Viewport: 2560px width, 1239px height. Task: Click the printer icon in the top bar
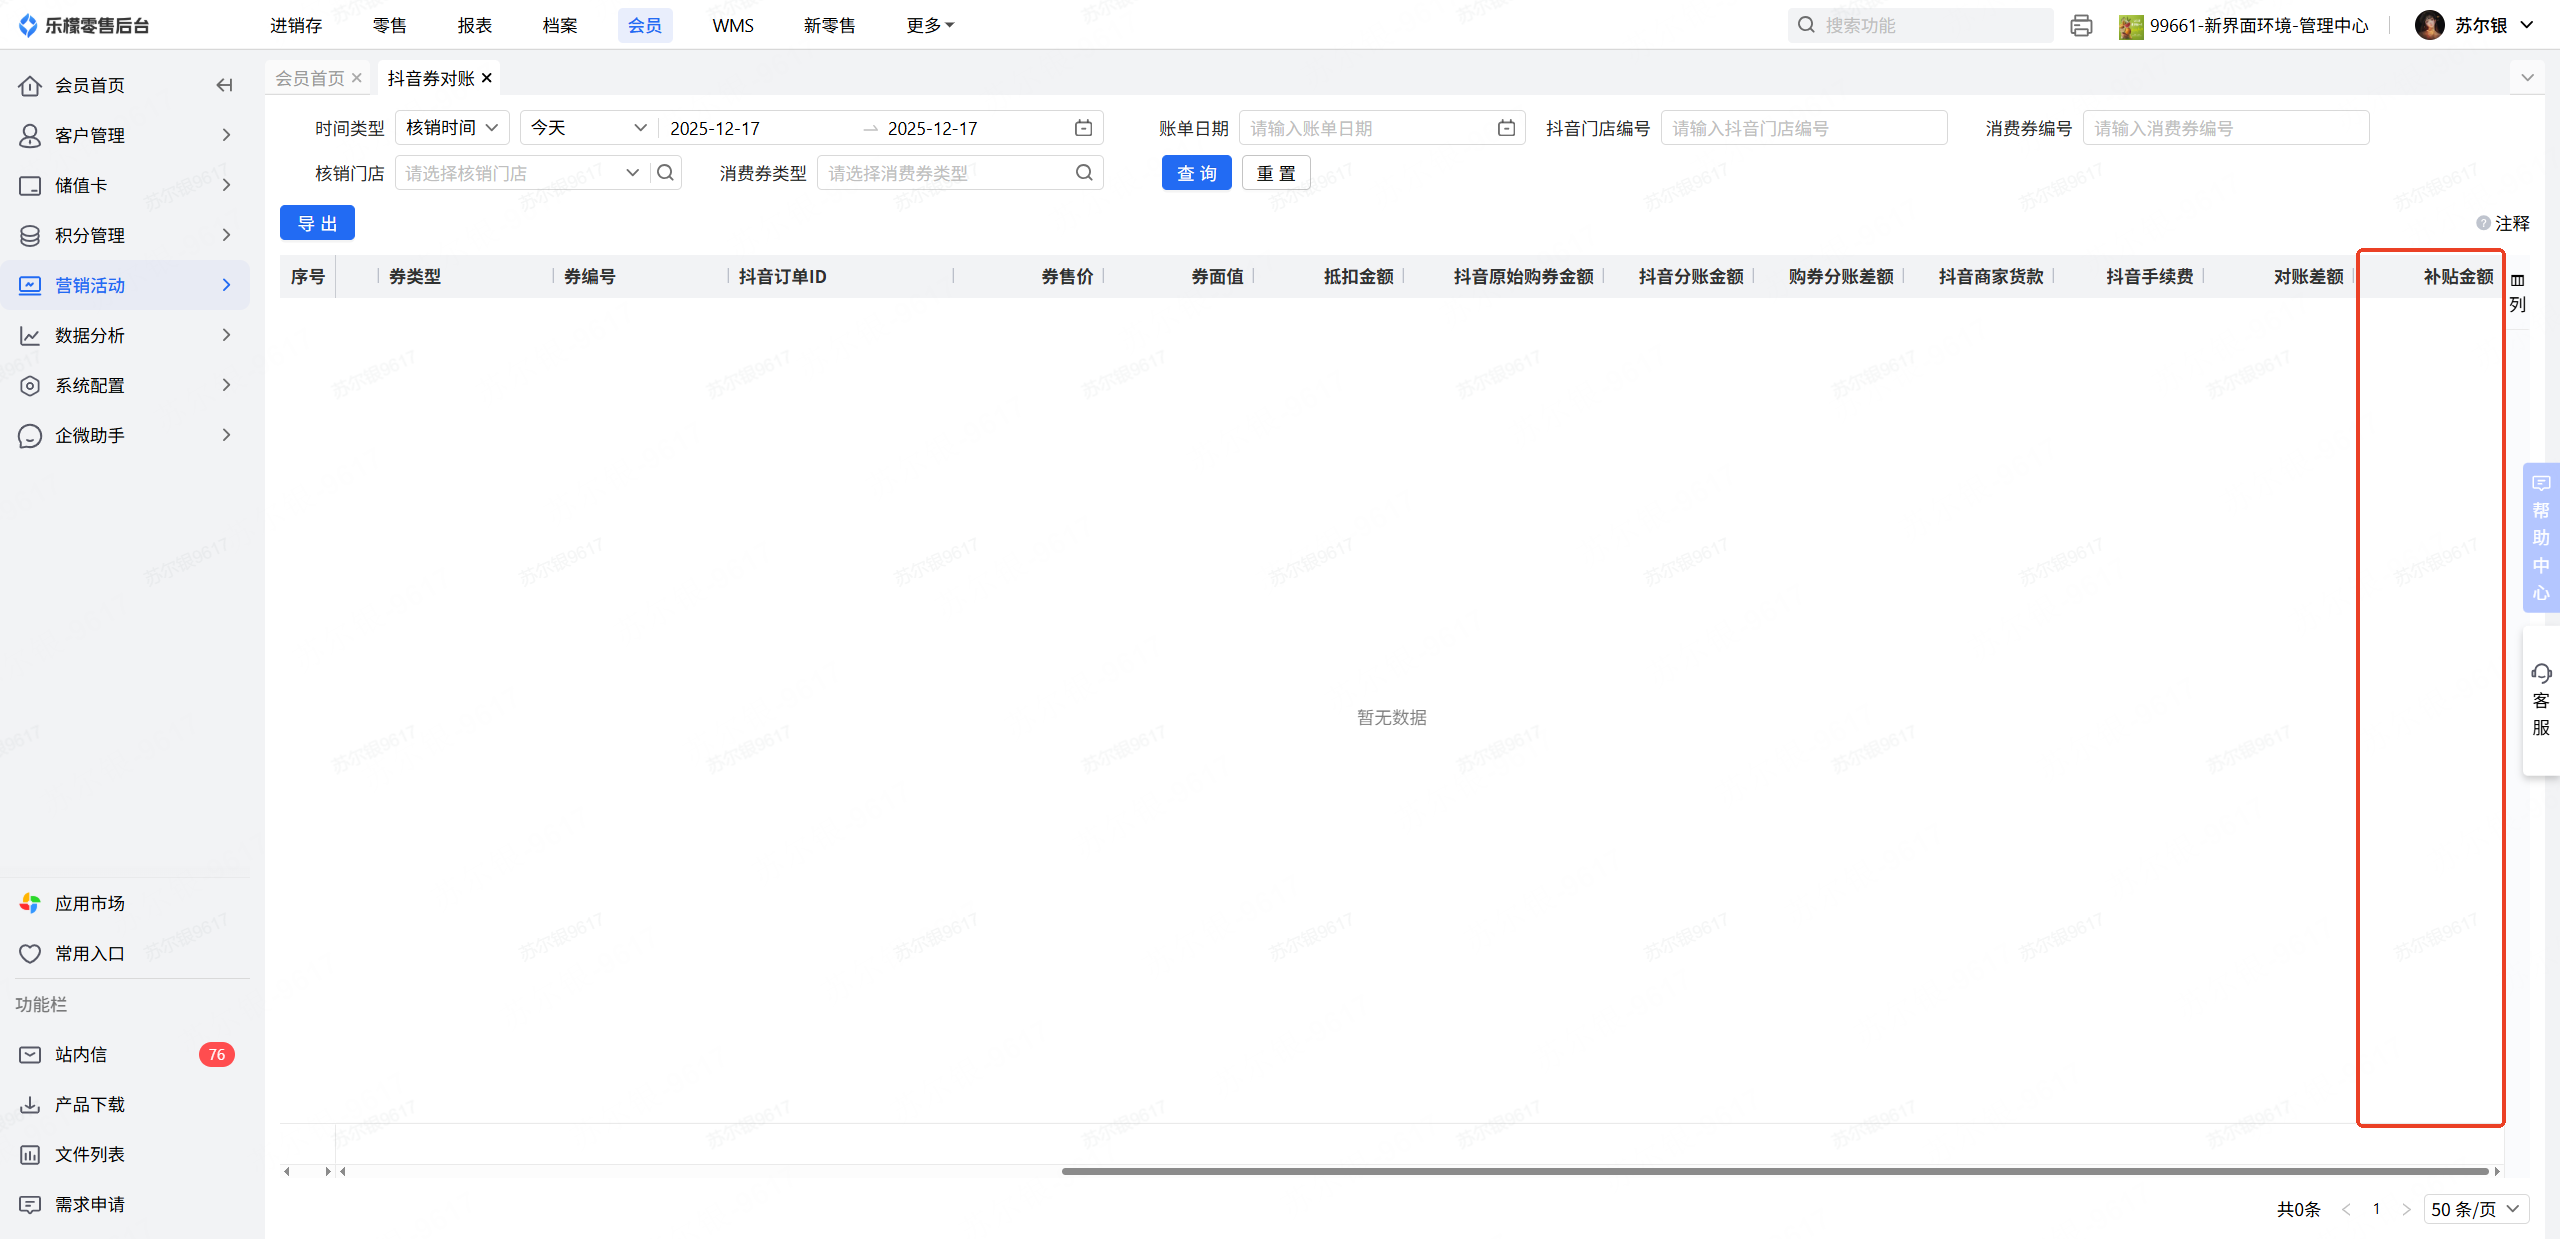(x=2081, y=26)
